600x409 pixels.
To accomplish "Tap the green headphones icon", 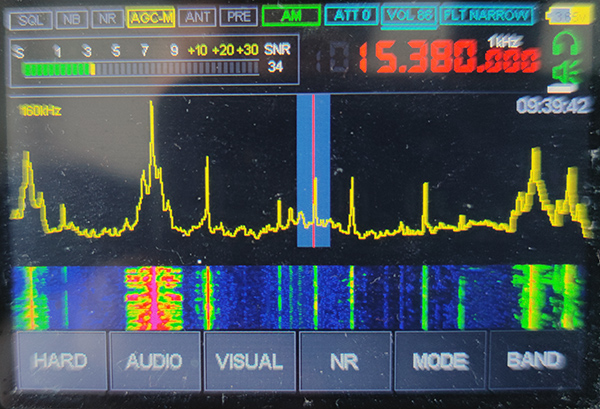I will click(566, 45).
